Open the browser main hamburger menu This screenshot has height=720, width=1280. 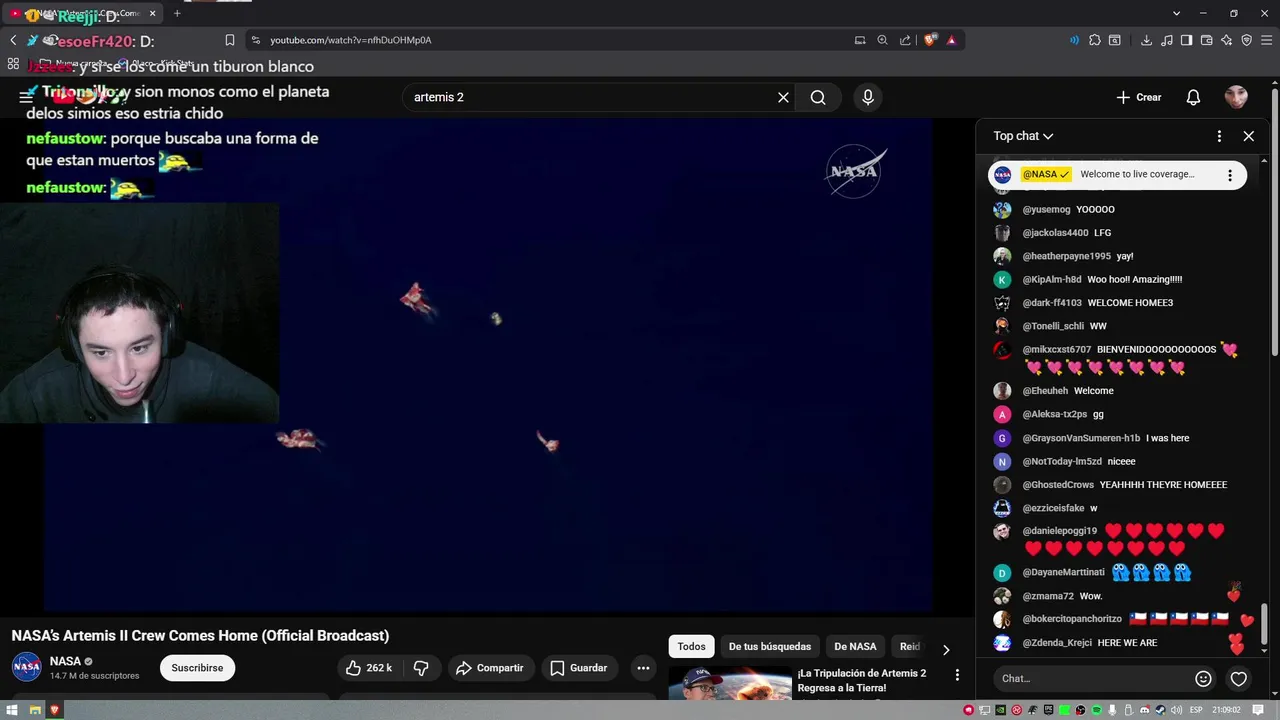(x=1267, y=40)
